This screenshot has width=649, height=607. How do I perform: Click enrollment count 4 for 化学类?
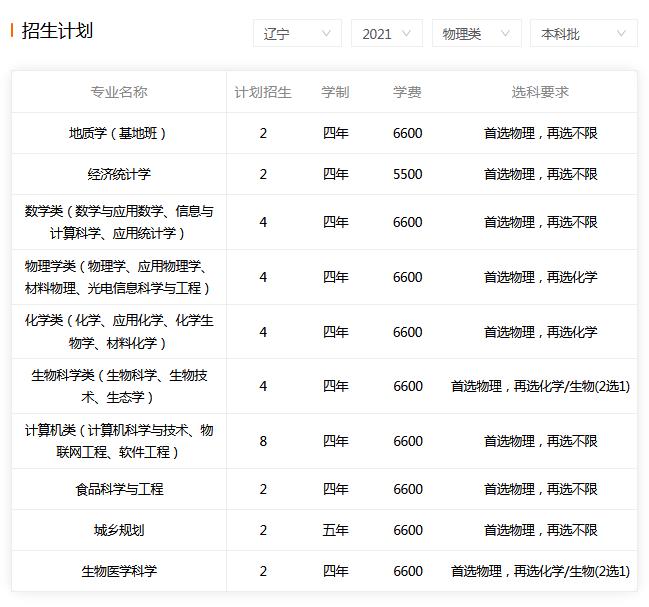pyautogui.click(x=263, y=332)
